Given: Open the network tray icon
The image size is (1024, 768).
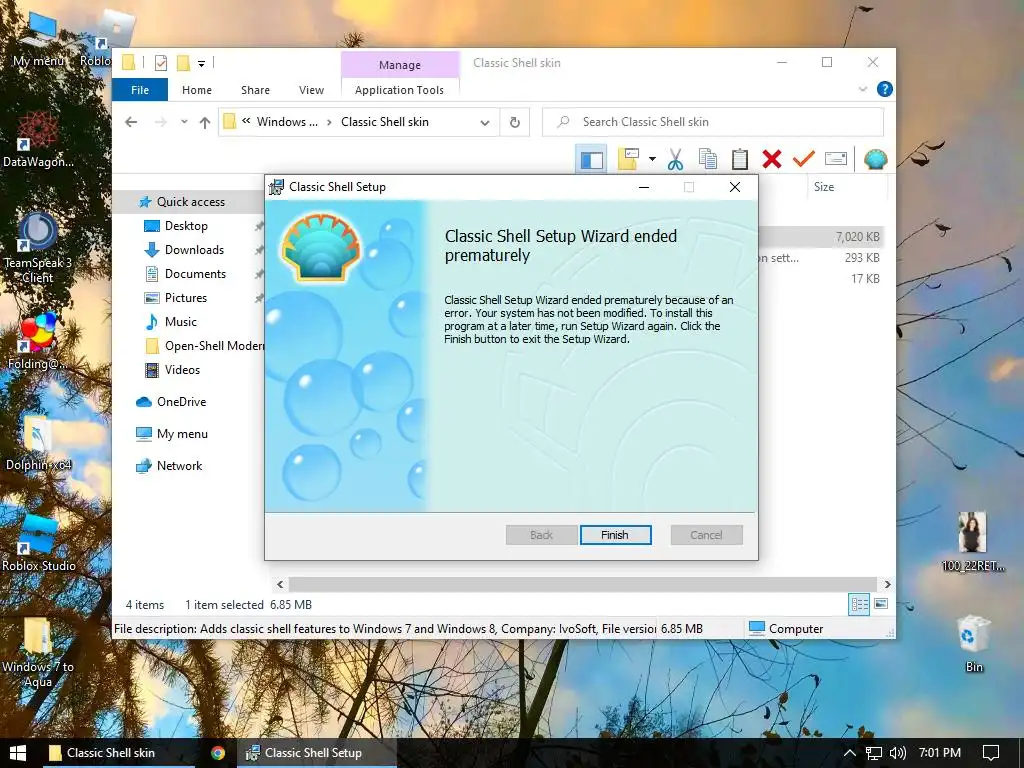Looking at the screenshot, I should point(874,753).
